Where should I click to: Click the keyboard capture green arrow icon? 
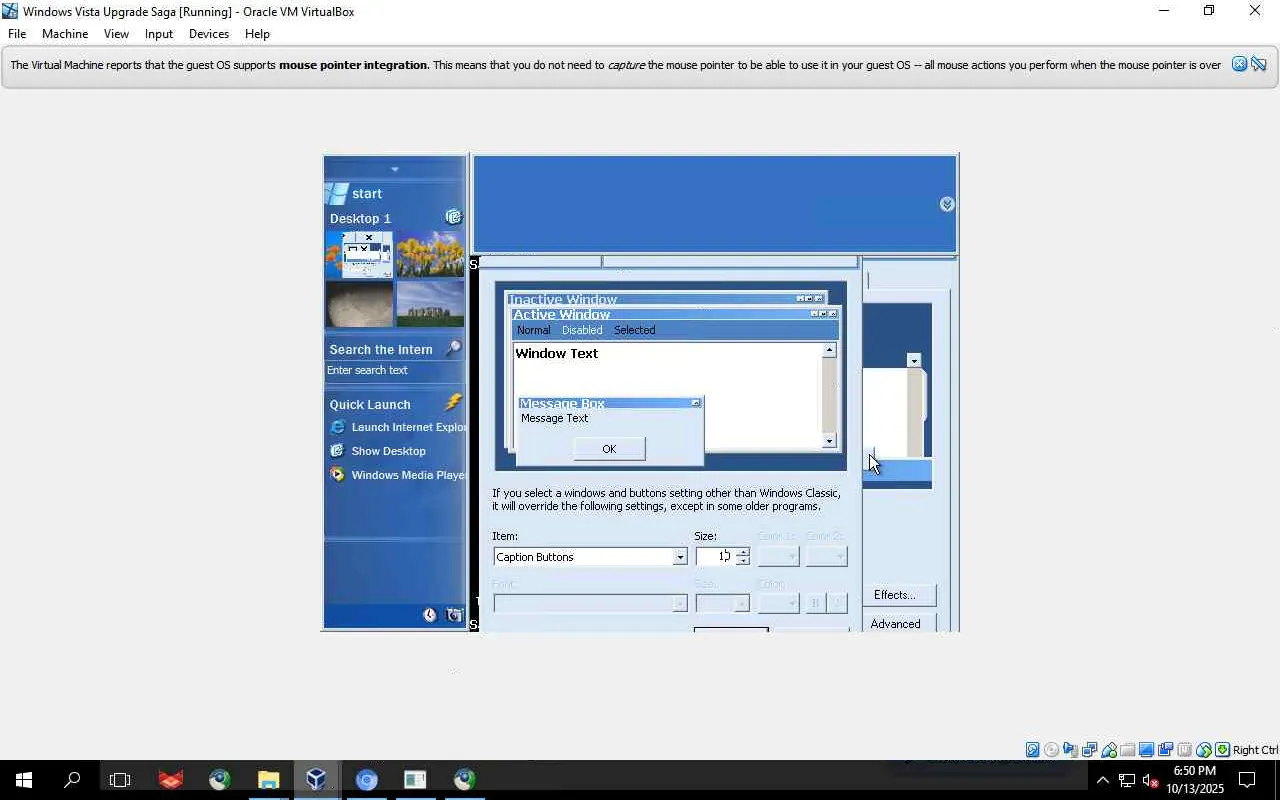point(1222,750)
